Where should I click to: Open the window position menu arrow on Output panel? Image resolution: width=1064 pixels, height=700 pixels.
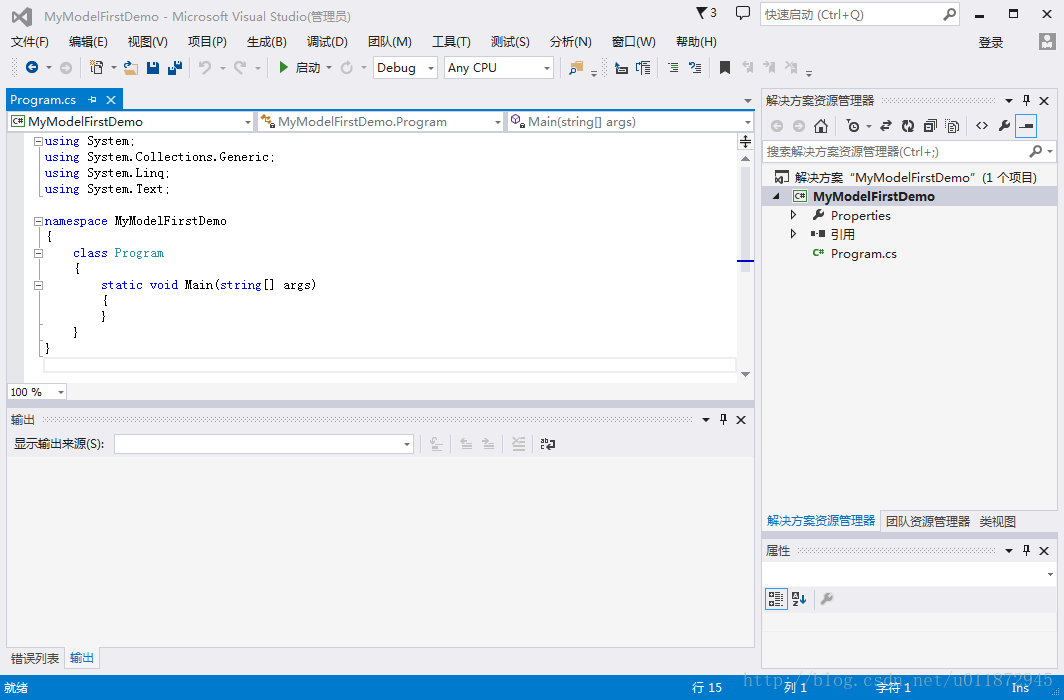pyautogui.click(x=706, y=420)
